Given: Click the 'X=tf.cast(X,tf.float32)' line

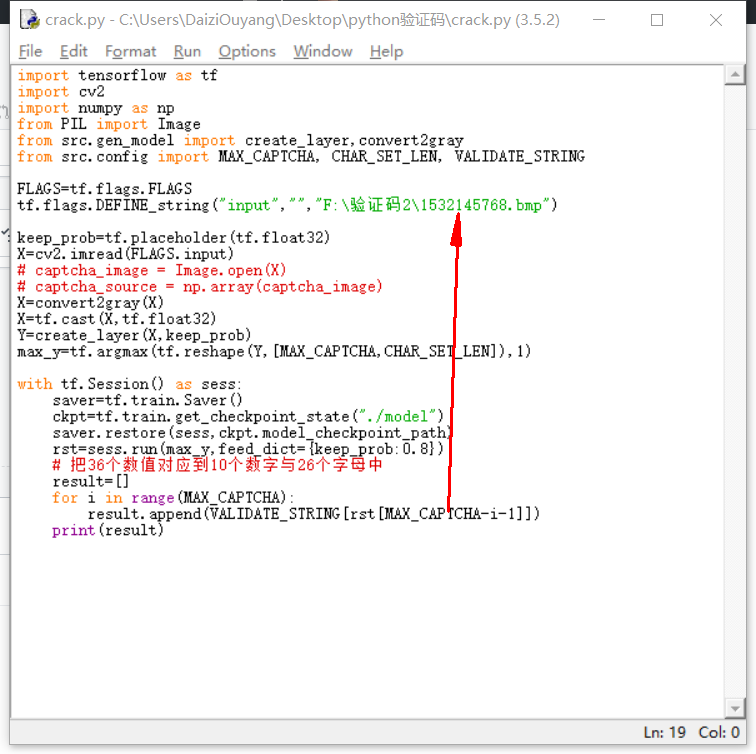Looking at the screenshot, I should [x=117, y=319].
